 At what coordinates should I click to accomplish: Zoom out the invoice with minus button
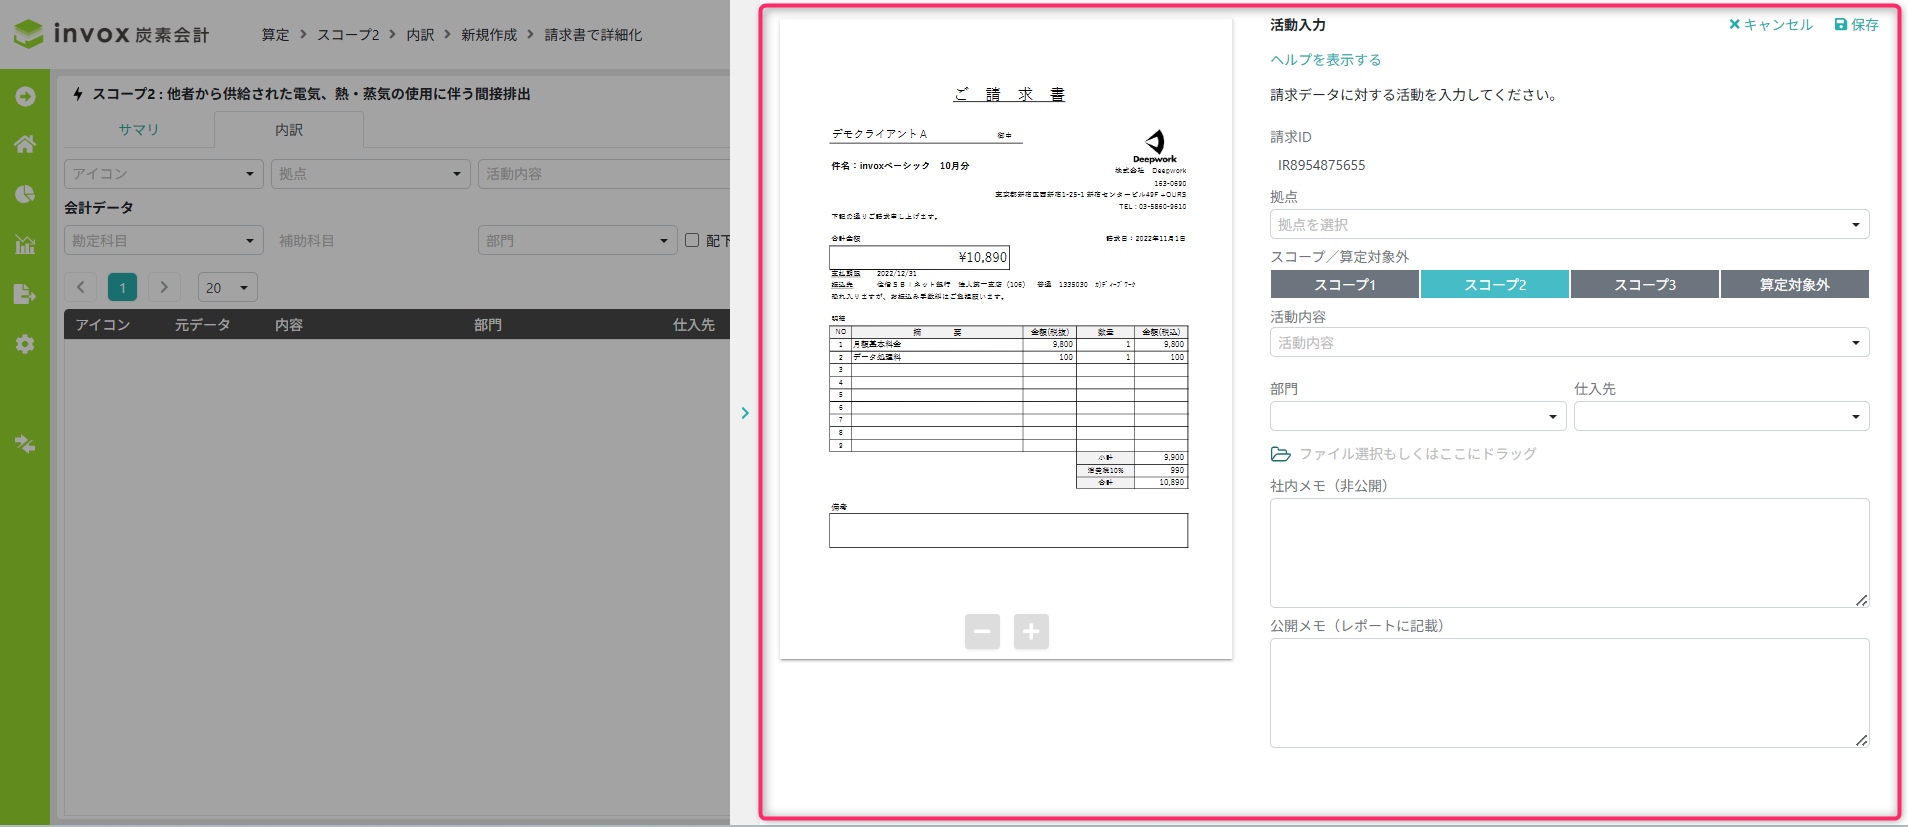tap(982, 631)
